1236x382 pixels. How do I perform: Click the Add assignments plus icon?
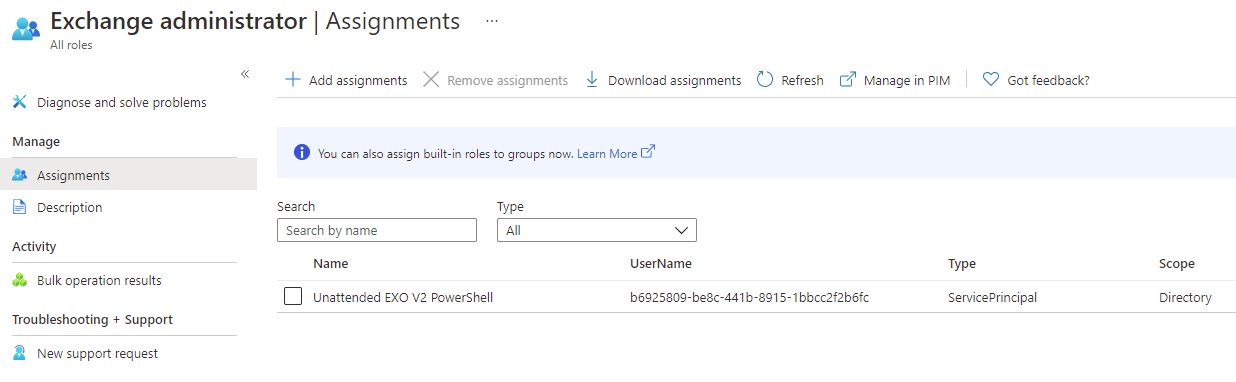(x=293, y=80)
